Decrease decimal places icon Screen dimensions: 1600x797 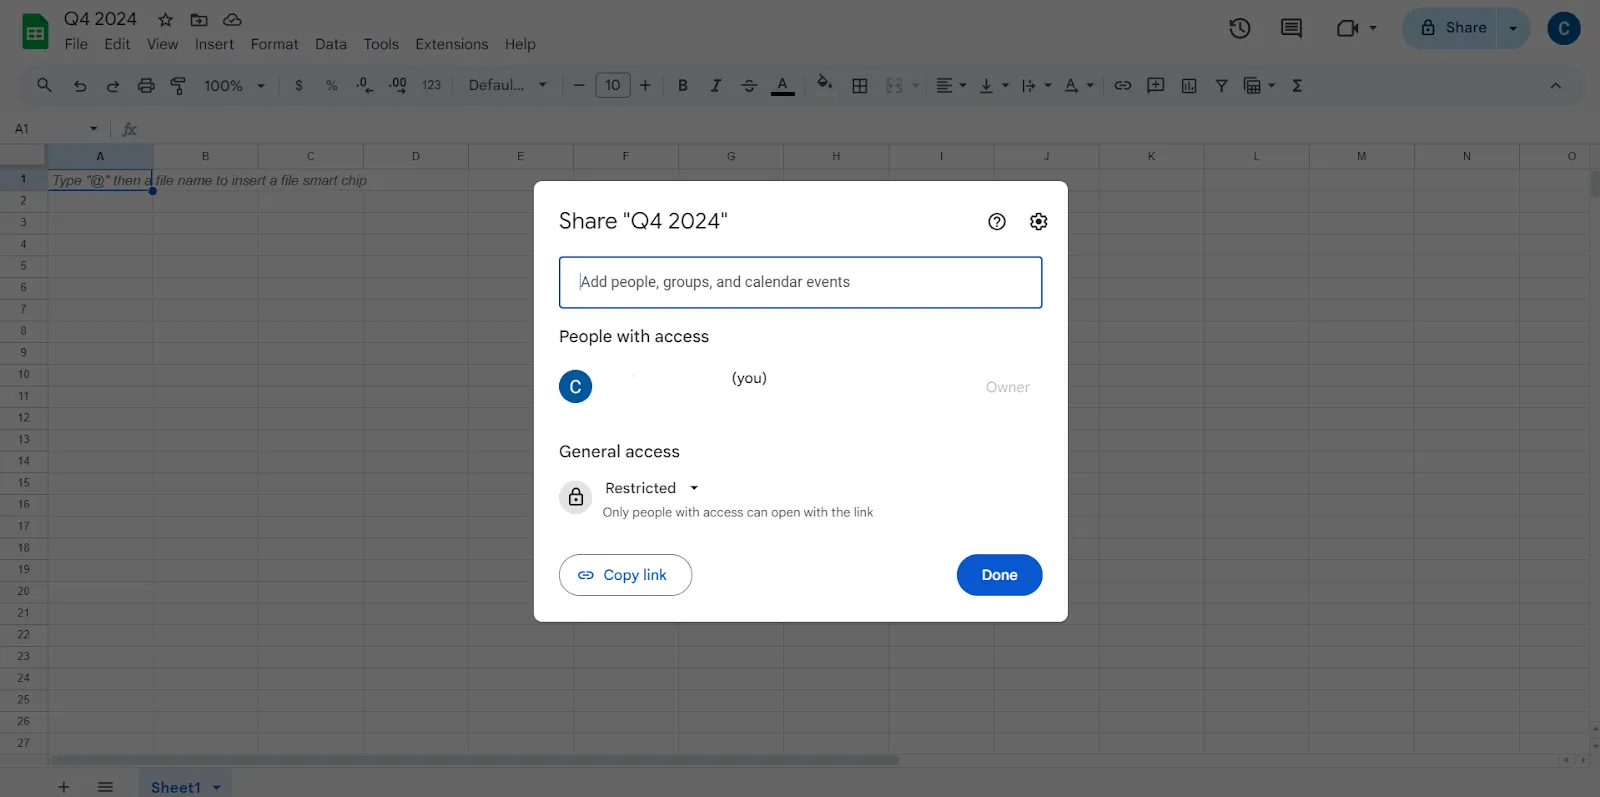click(x=365, y=86)
